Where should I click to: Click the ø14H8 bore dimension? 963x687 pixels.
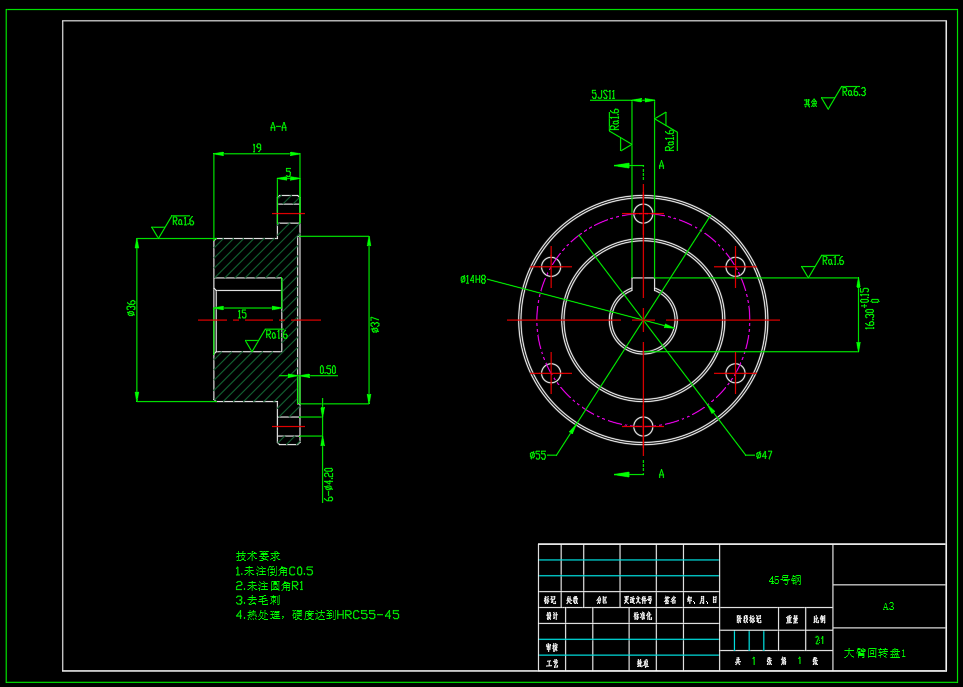473,279
